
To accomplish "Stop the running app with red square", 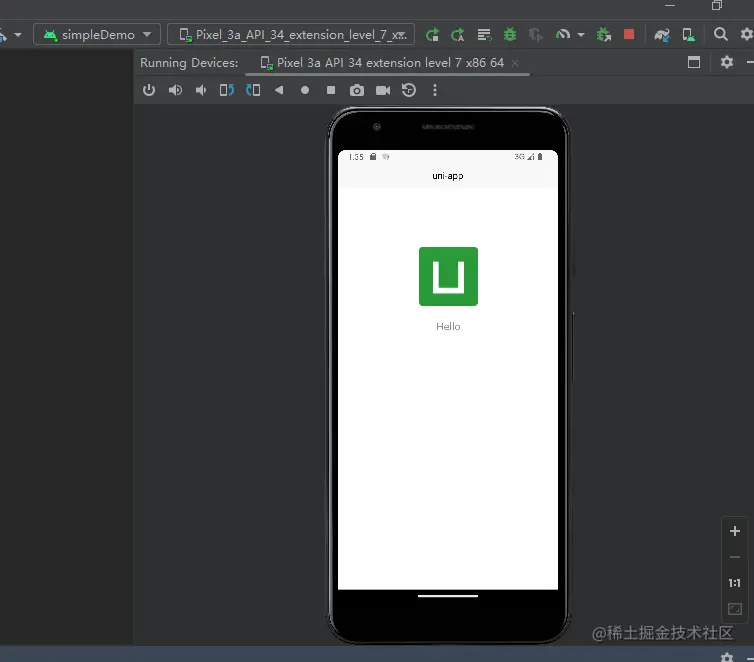I will coord(628,34).
